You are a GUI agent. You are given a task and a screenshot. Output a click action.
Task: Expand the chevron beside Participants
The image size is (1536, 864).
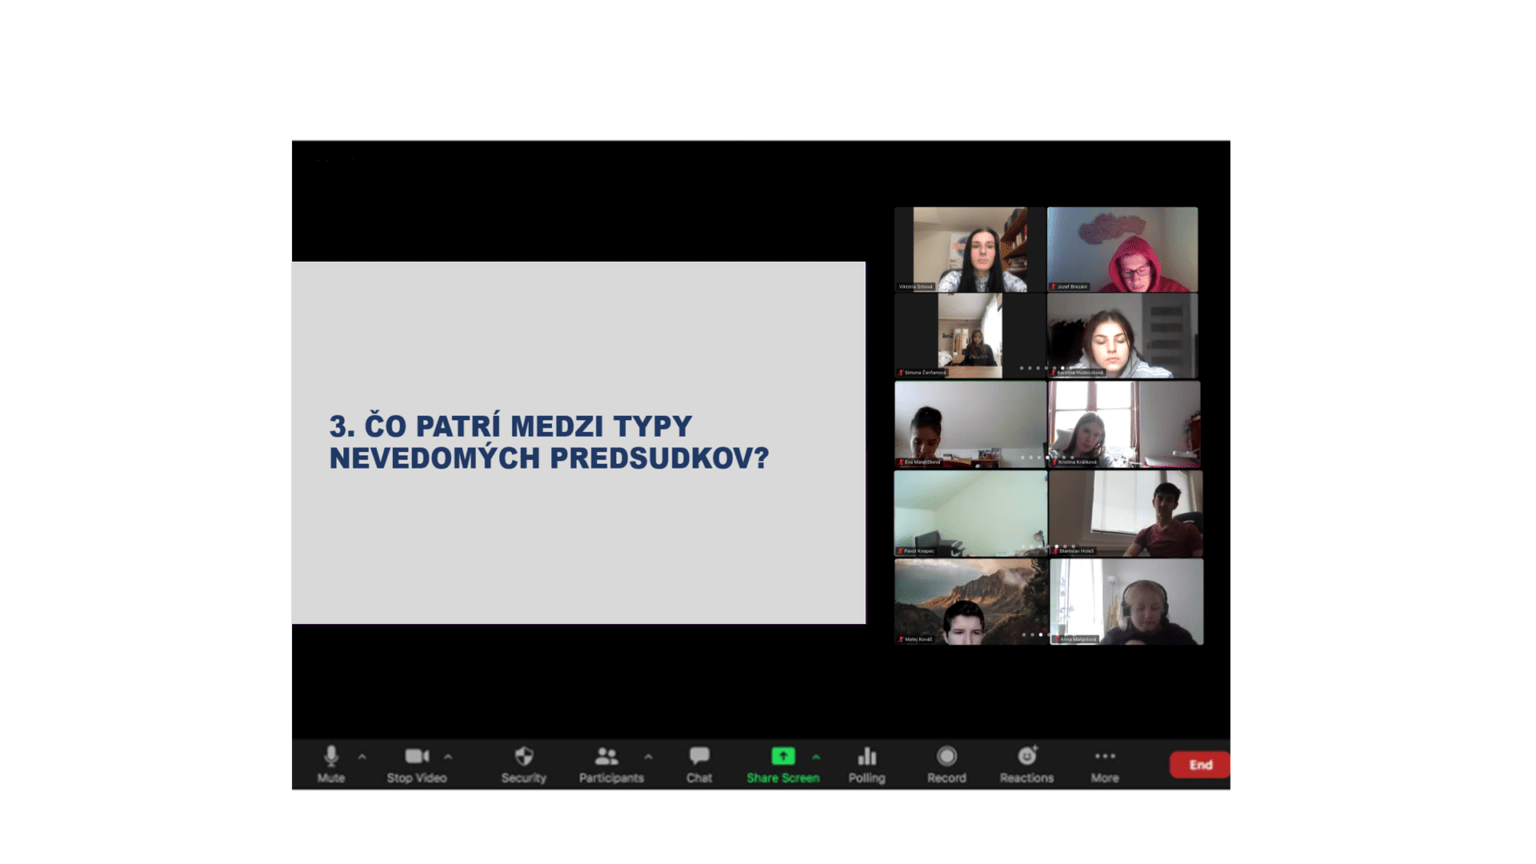649,757
